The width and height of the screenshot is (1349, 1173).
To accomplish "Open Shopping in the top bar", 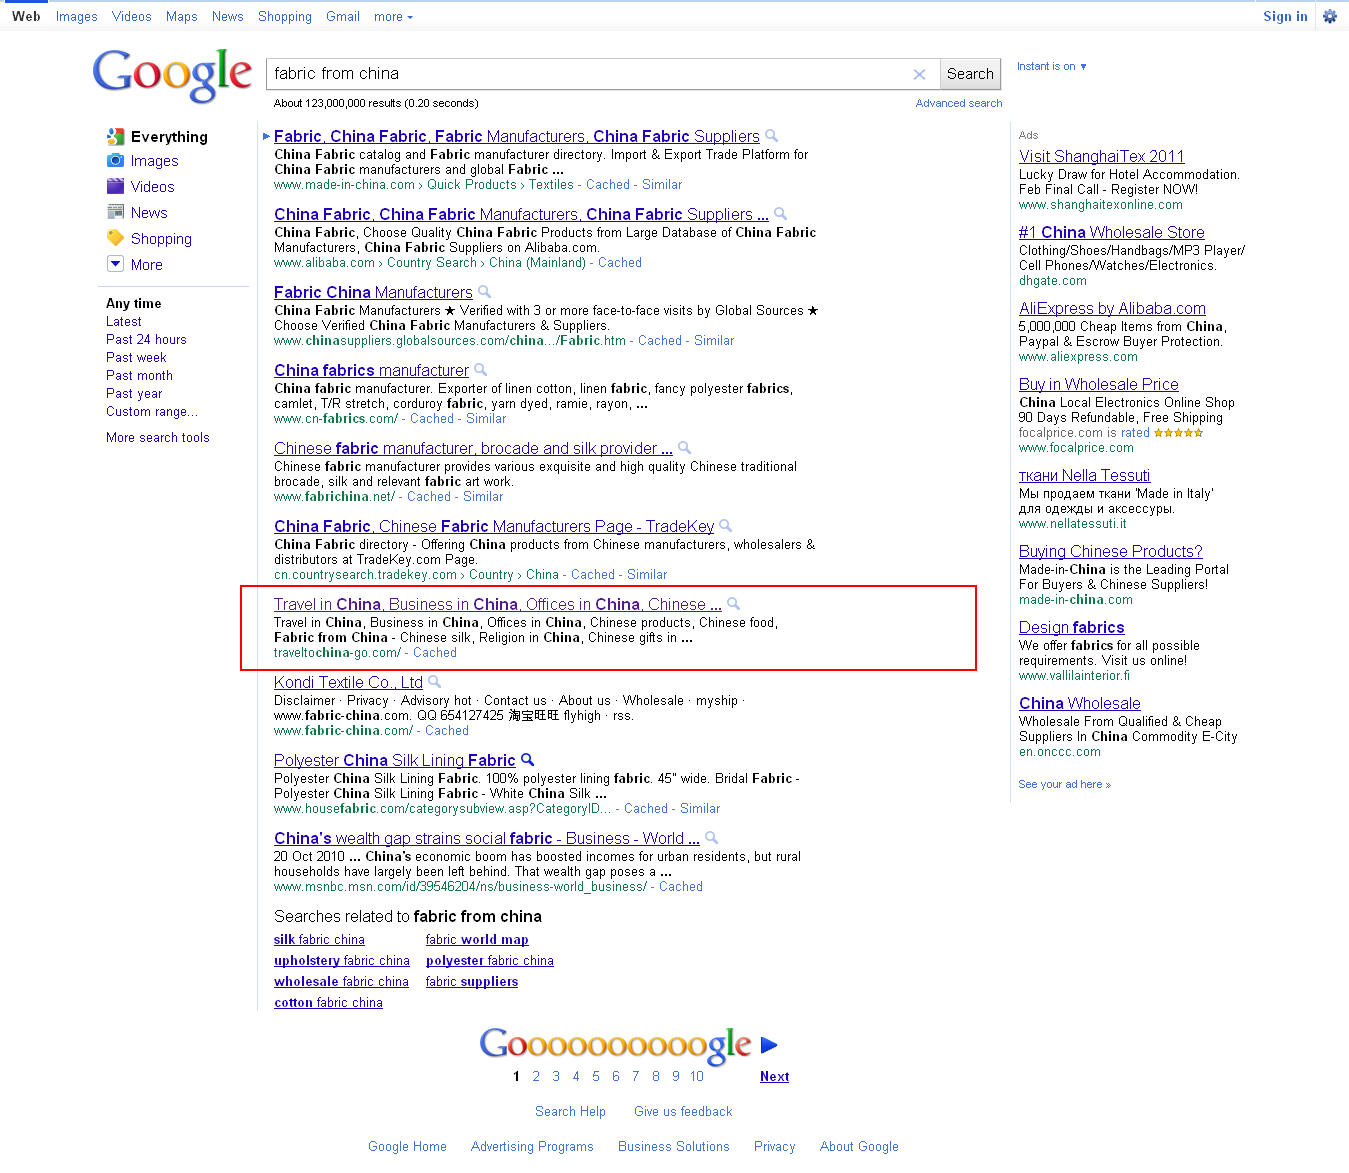I will [x=285, y=17].
